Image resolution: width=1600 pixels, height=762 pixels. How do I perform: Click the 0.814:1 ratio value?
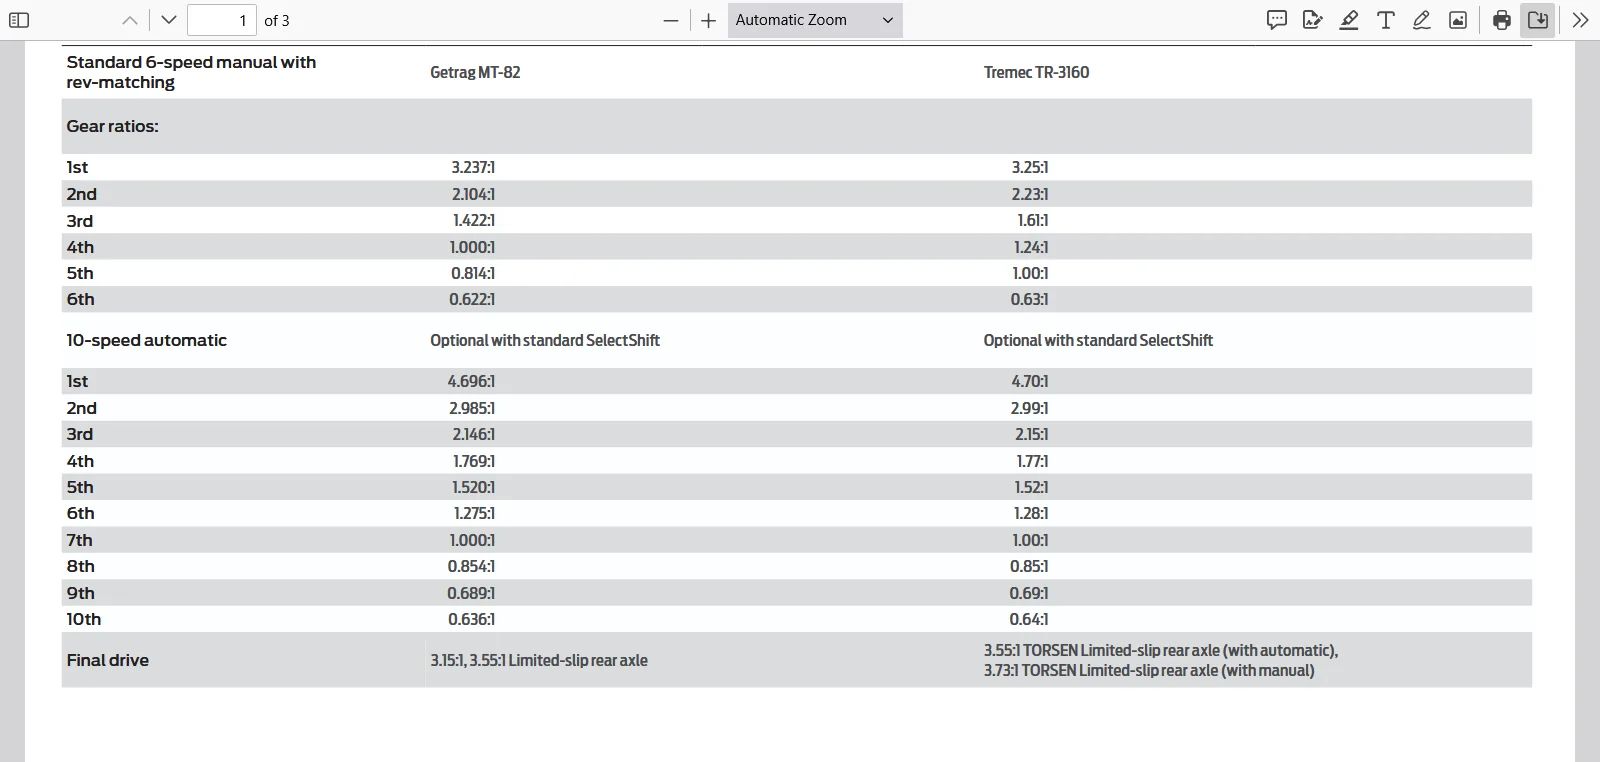473,273
